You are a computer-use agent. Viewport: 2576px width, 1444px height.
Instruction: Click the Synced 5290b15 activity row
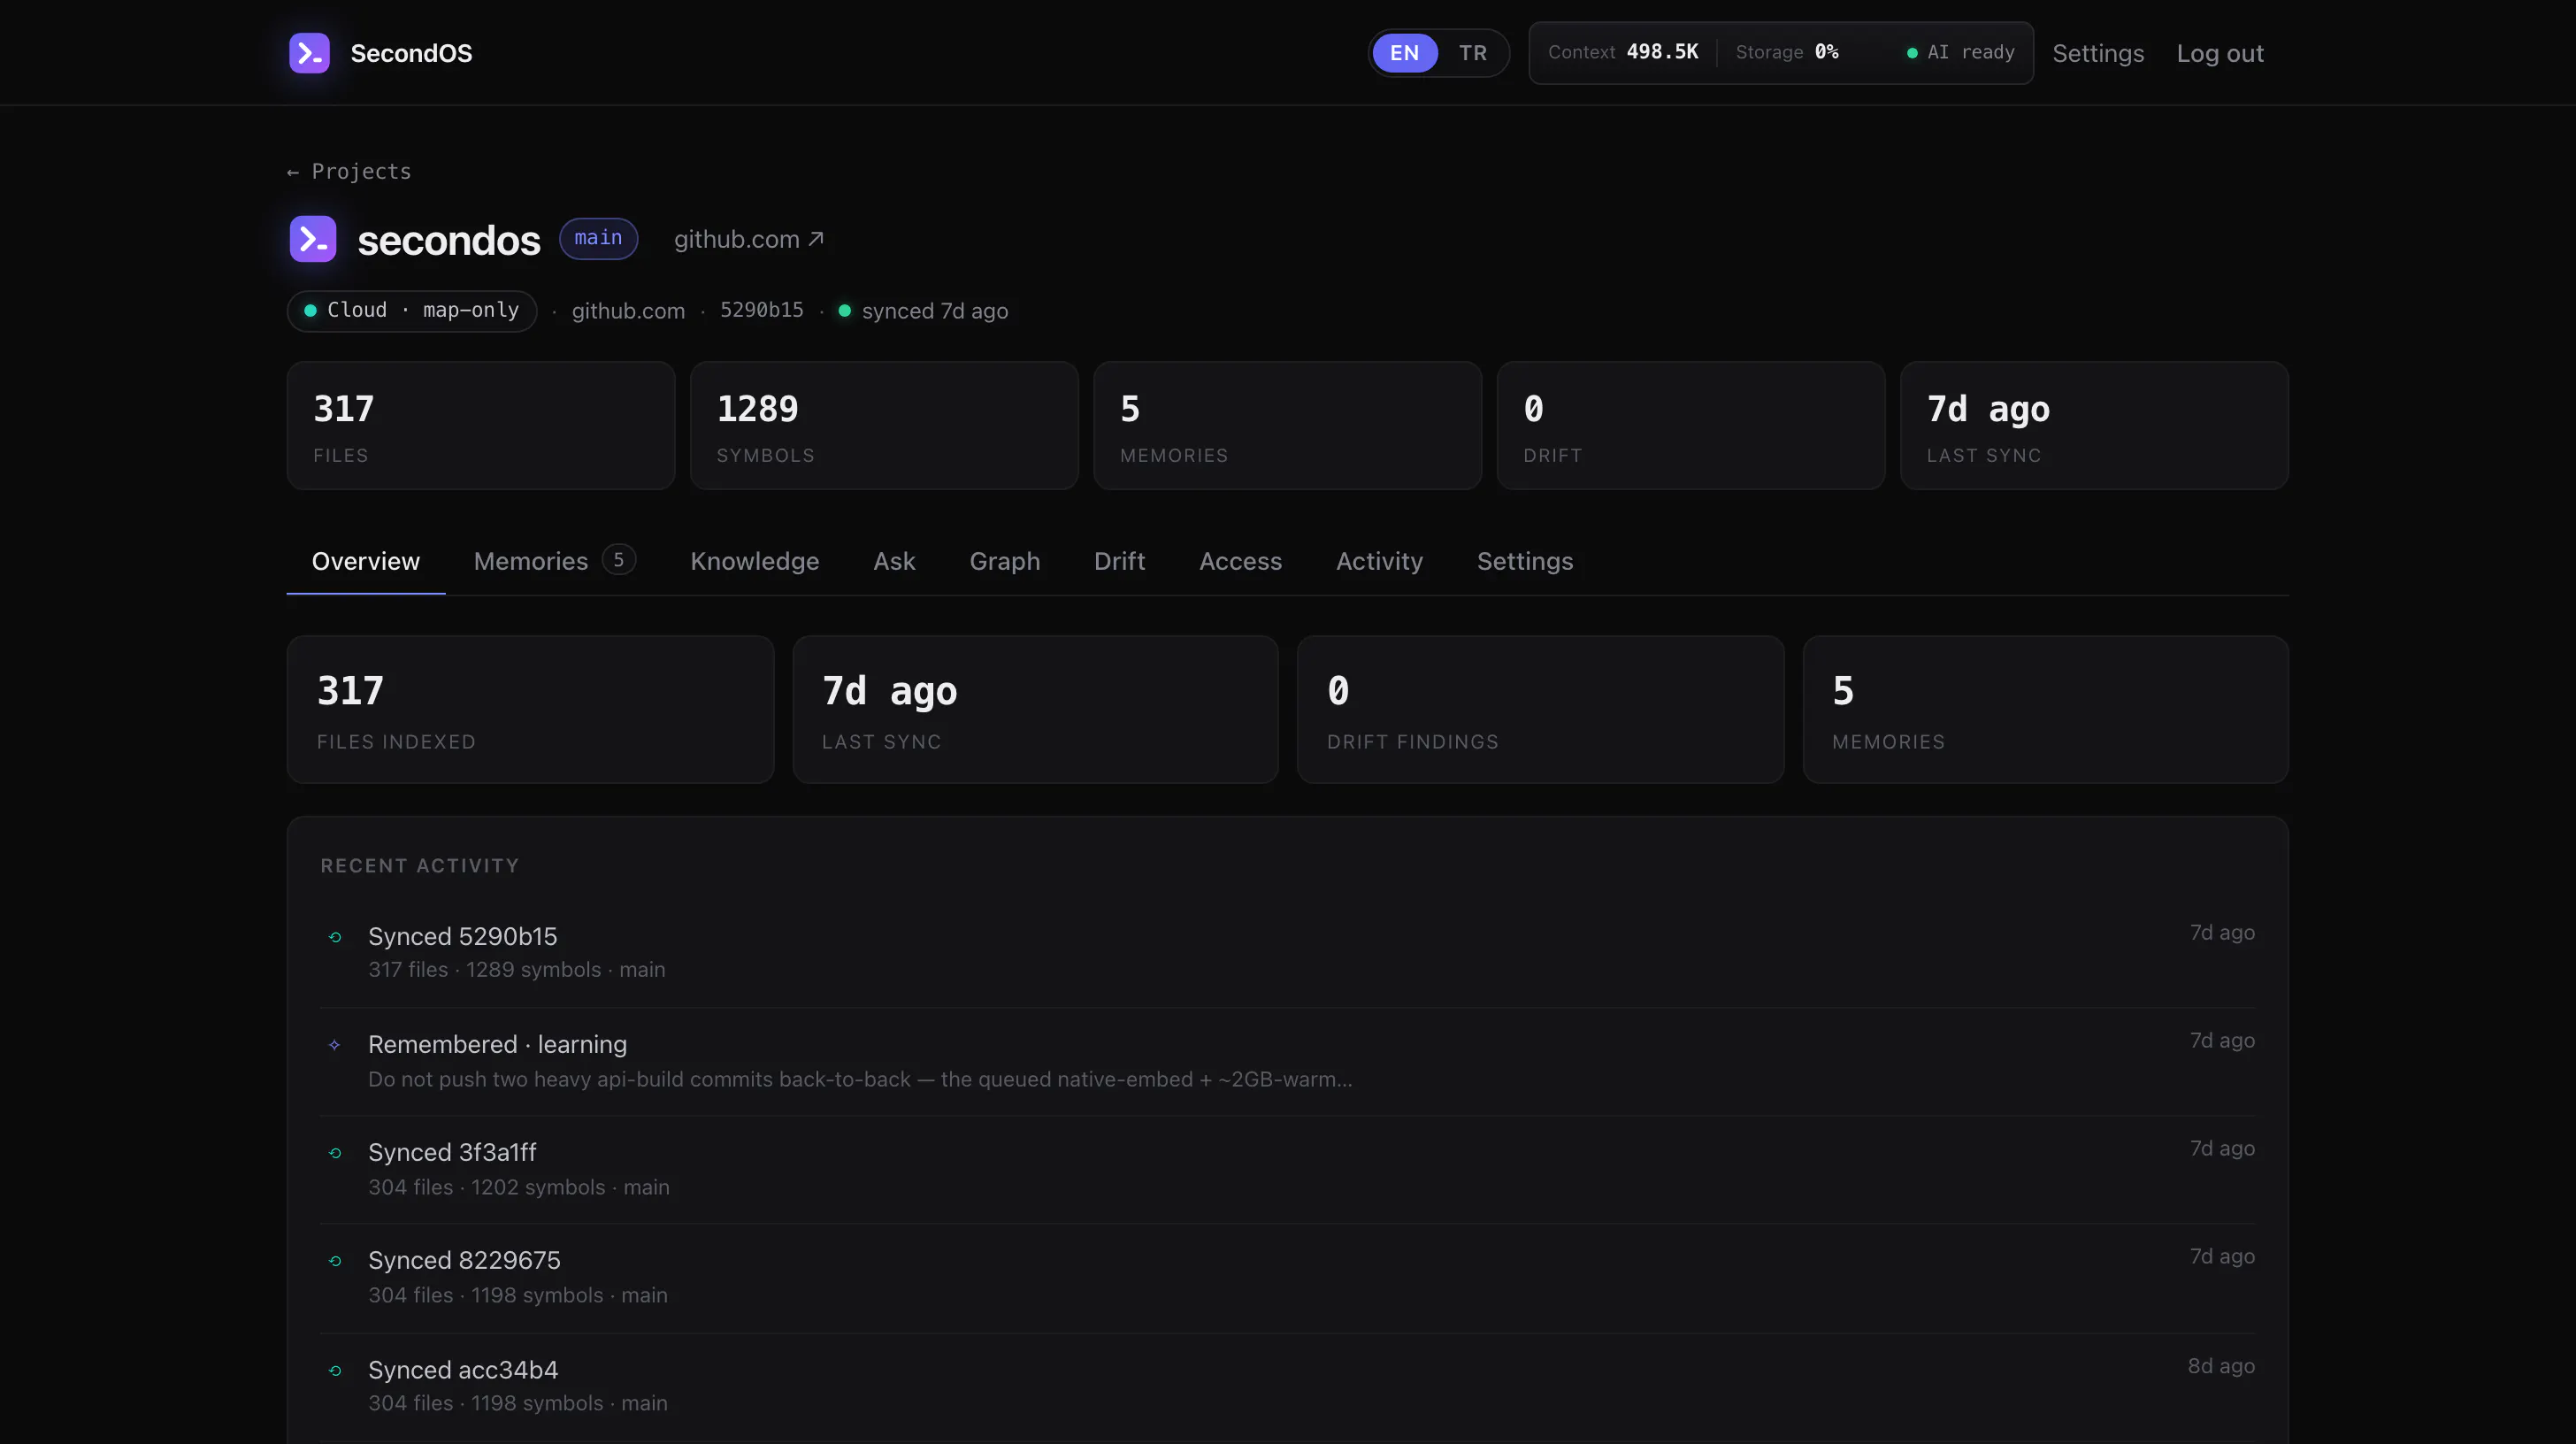coord(1287,952)
